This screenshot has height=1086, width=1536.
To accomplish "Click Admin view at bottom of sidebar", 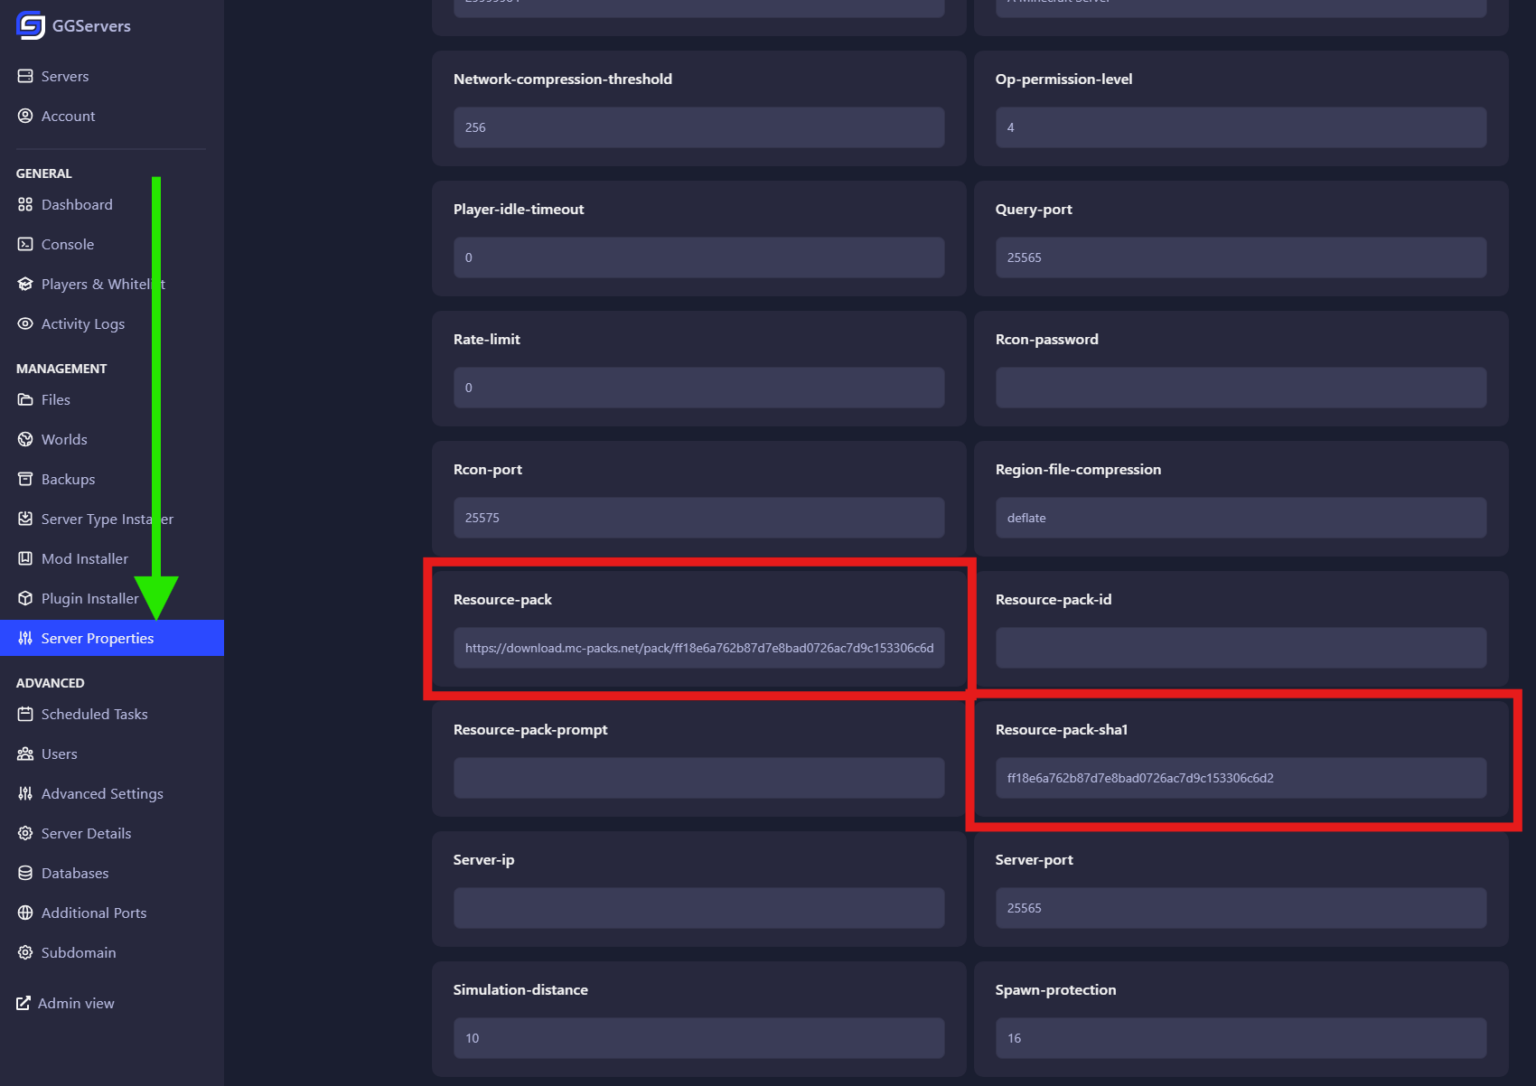I will (x=76, y=1003).
